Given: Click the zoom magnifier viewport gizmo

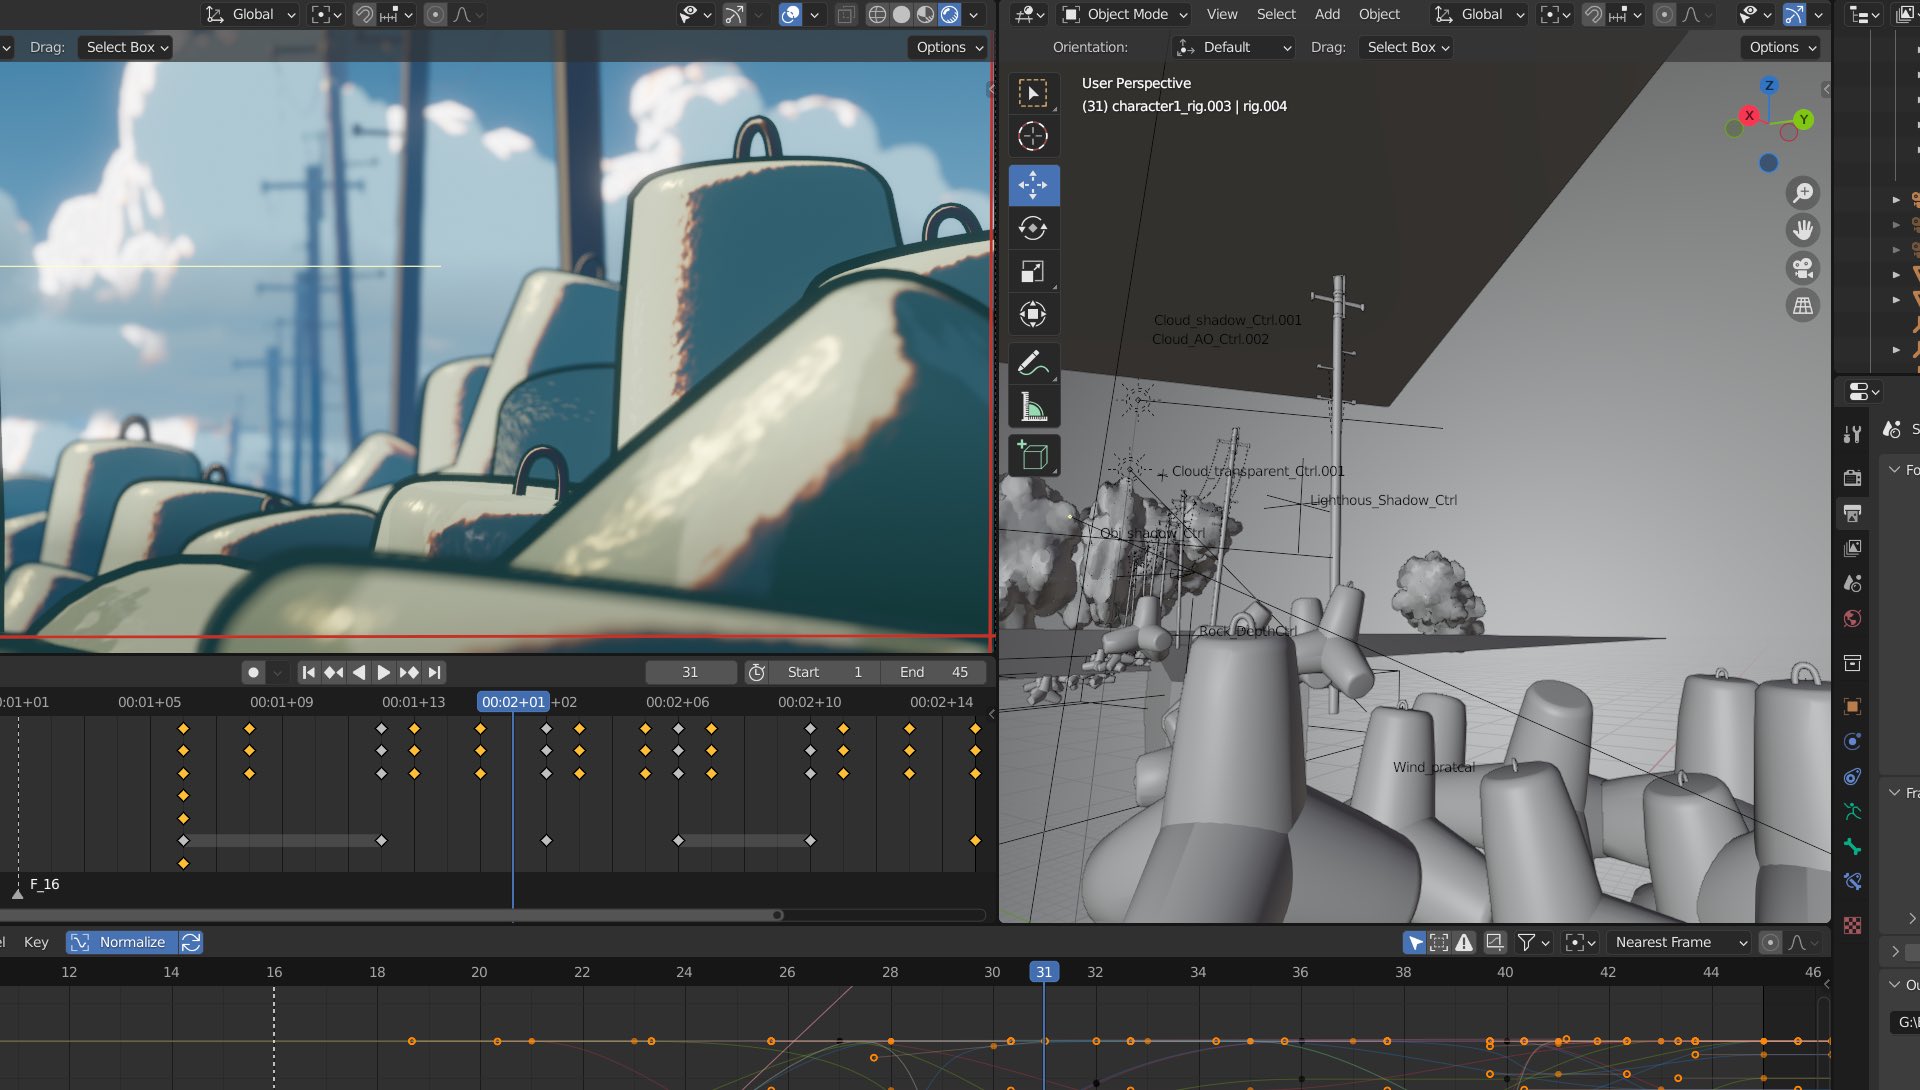Looking at the screenshot, I should point(1803,192).
